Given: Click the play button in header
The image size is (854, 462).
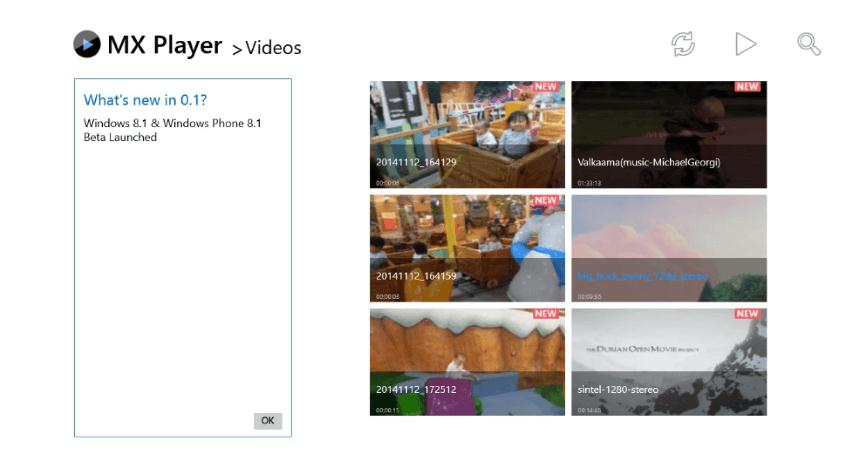Looking at the screenshot, I should point(745,44).
